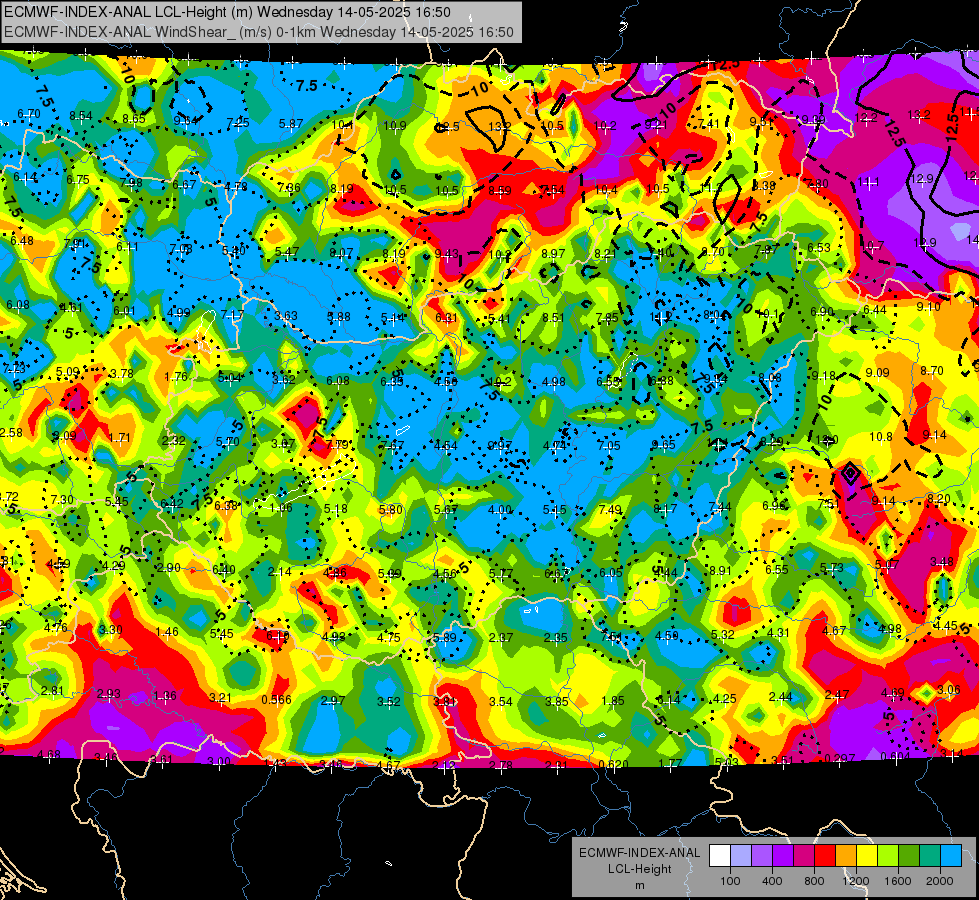979x900 pixels.
Task: Click the grid value 8.70
Action: [x=932, y=370]
